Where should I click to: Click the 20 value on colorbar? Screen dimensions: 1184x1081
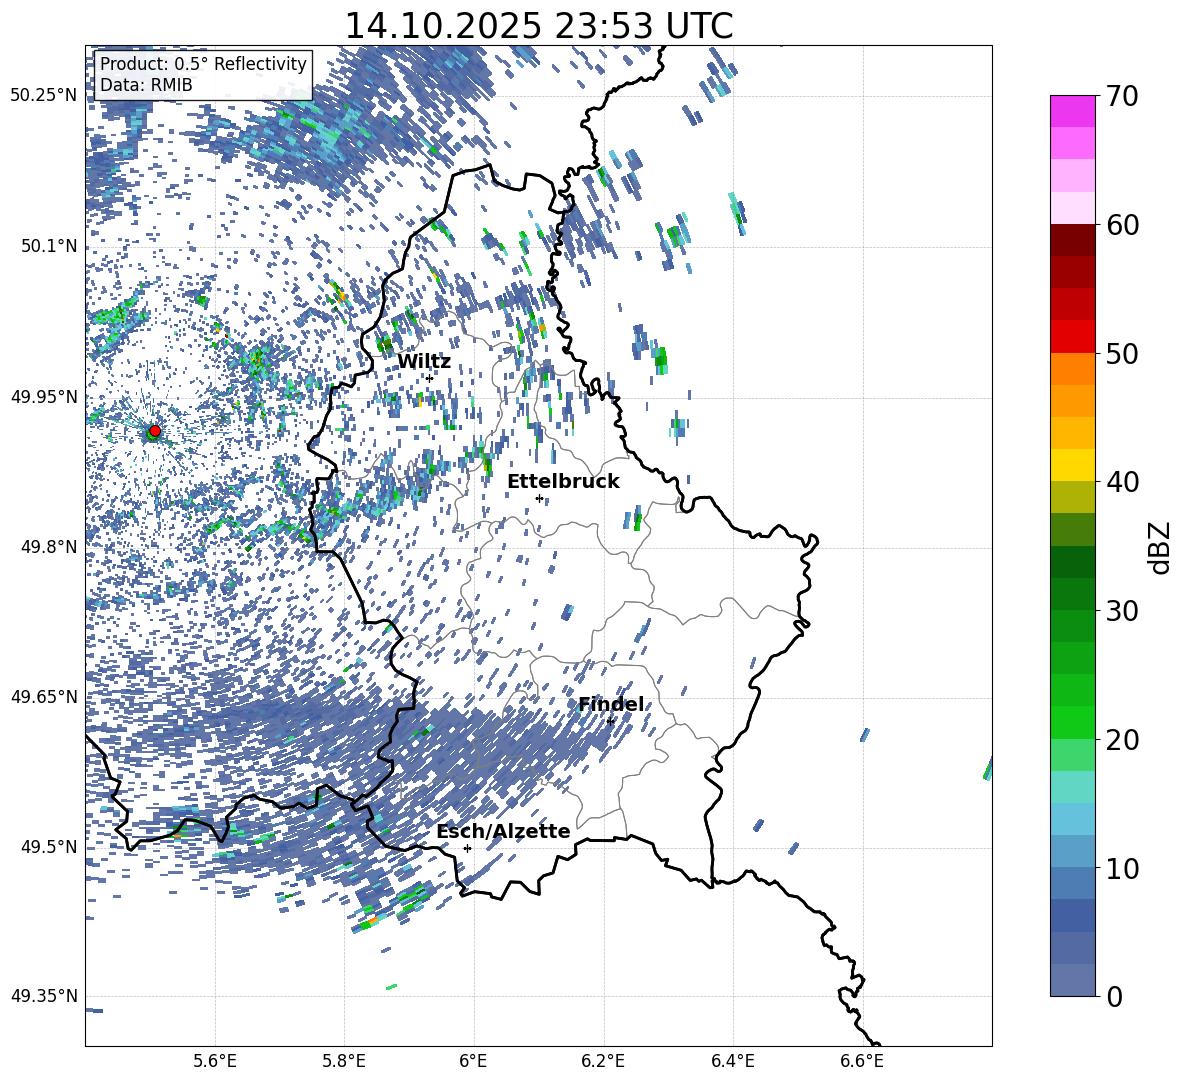click(1121, 740)
